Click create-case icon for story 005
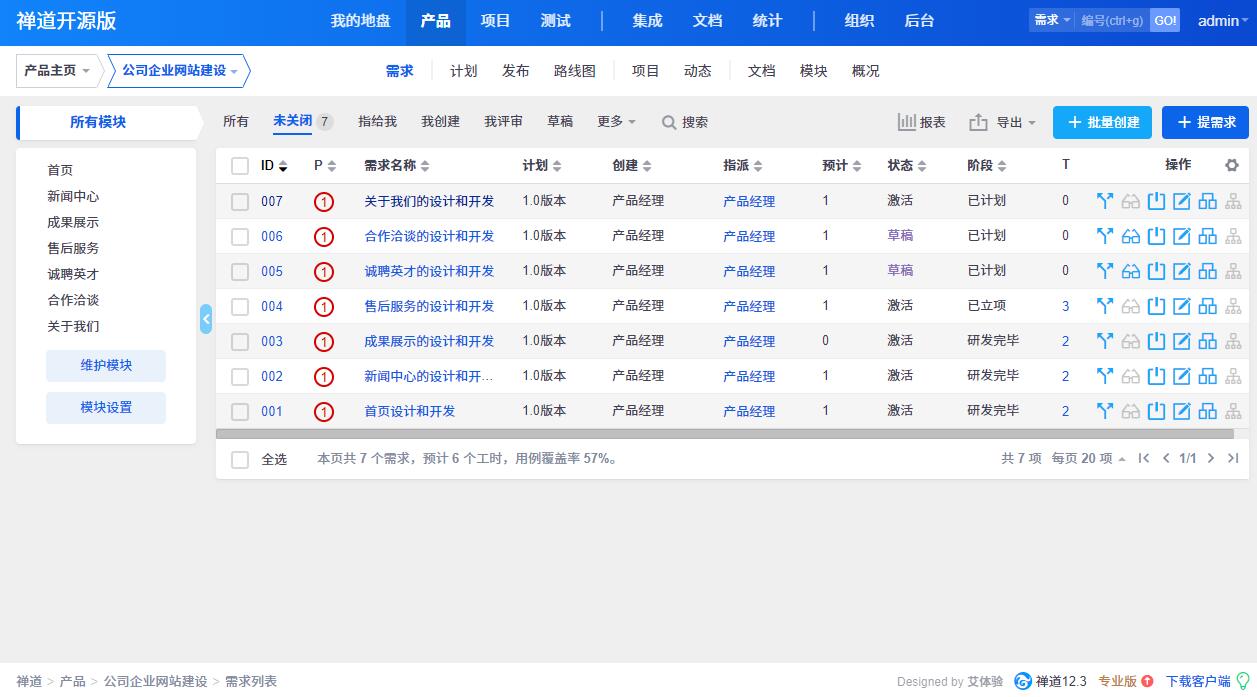 pos(1208,271)
